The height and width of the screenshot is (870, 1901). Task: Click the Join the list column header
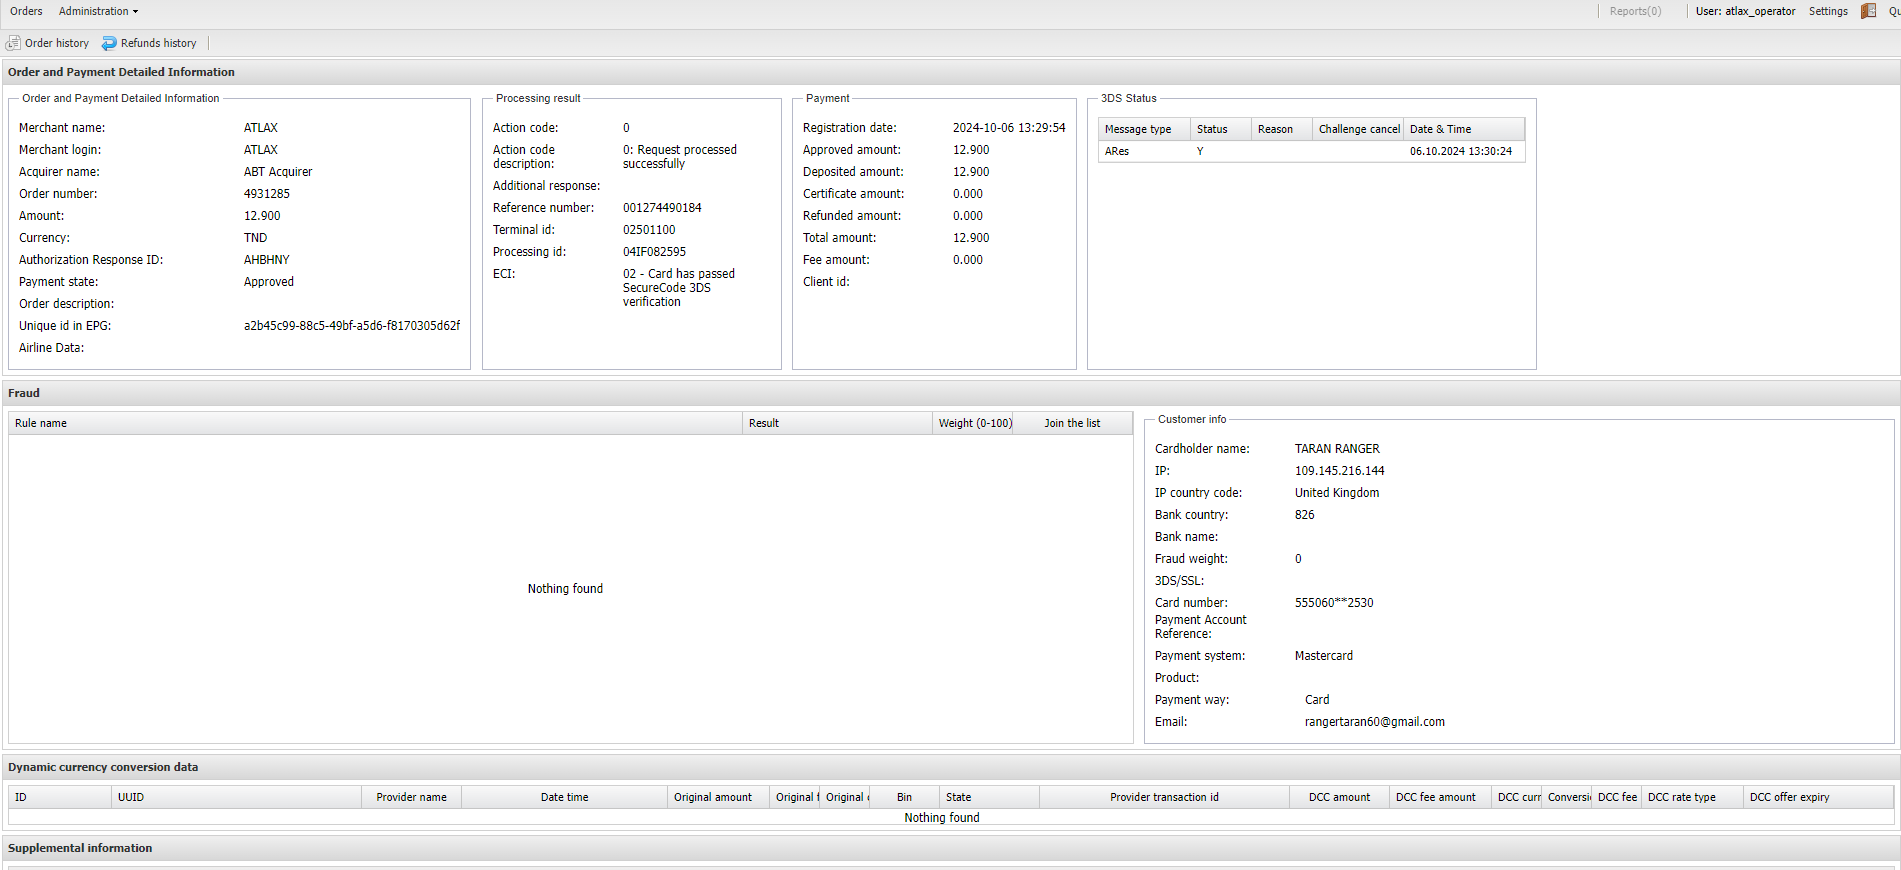click(1072, 423)
